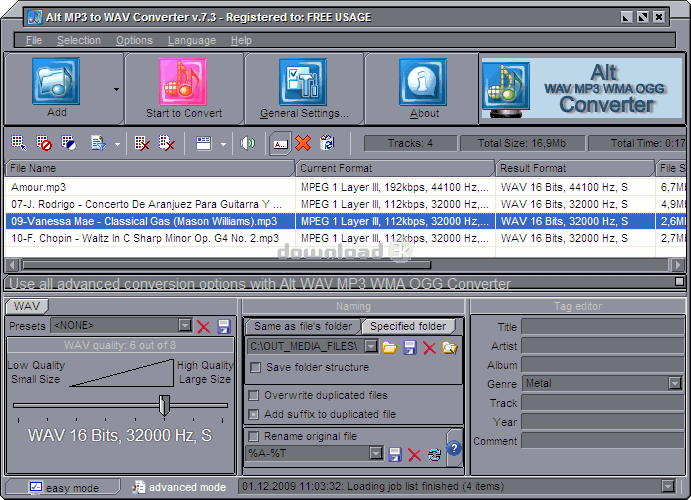Save output folder with floppy icon
The image size is (691, 500).
(410, 348)
